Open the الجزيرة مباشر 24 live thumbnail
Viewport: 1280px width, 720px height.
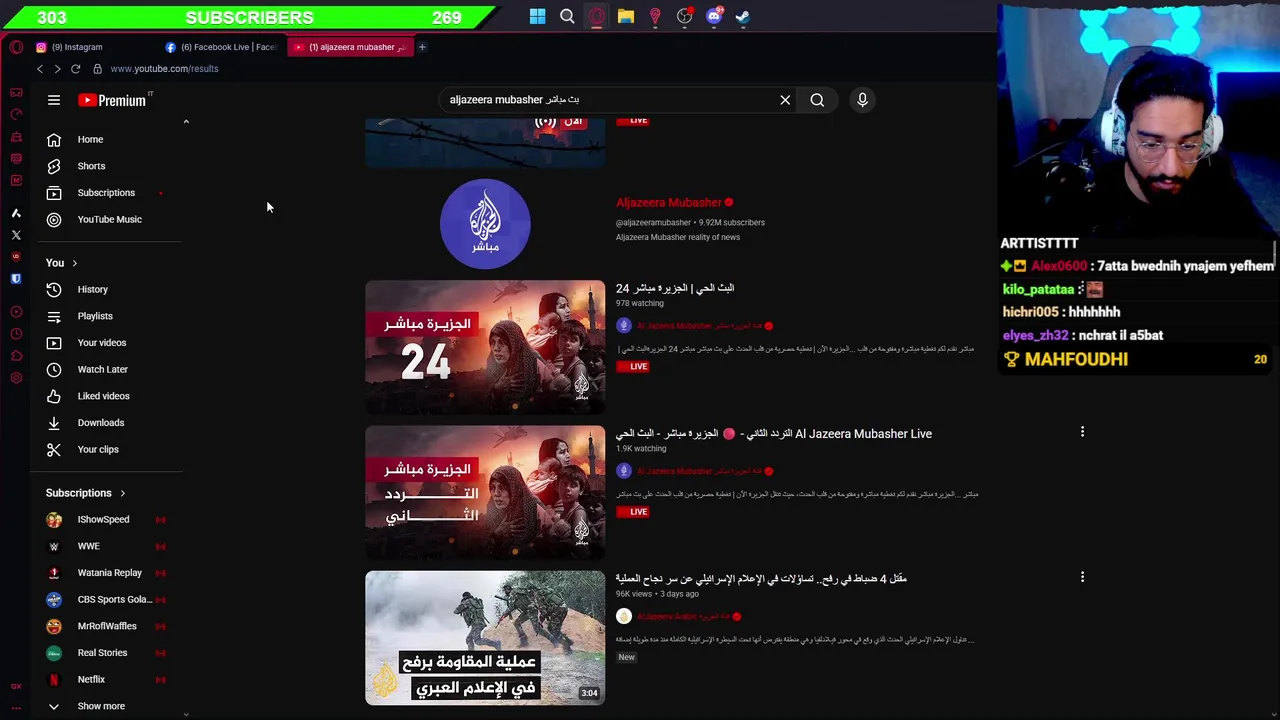(x=485, y=347)
